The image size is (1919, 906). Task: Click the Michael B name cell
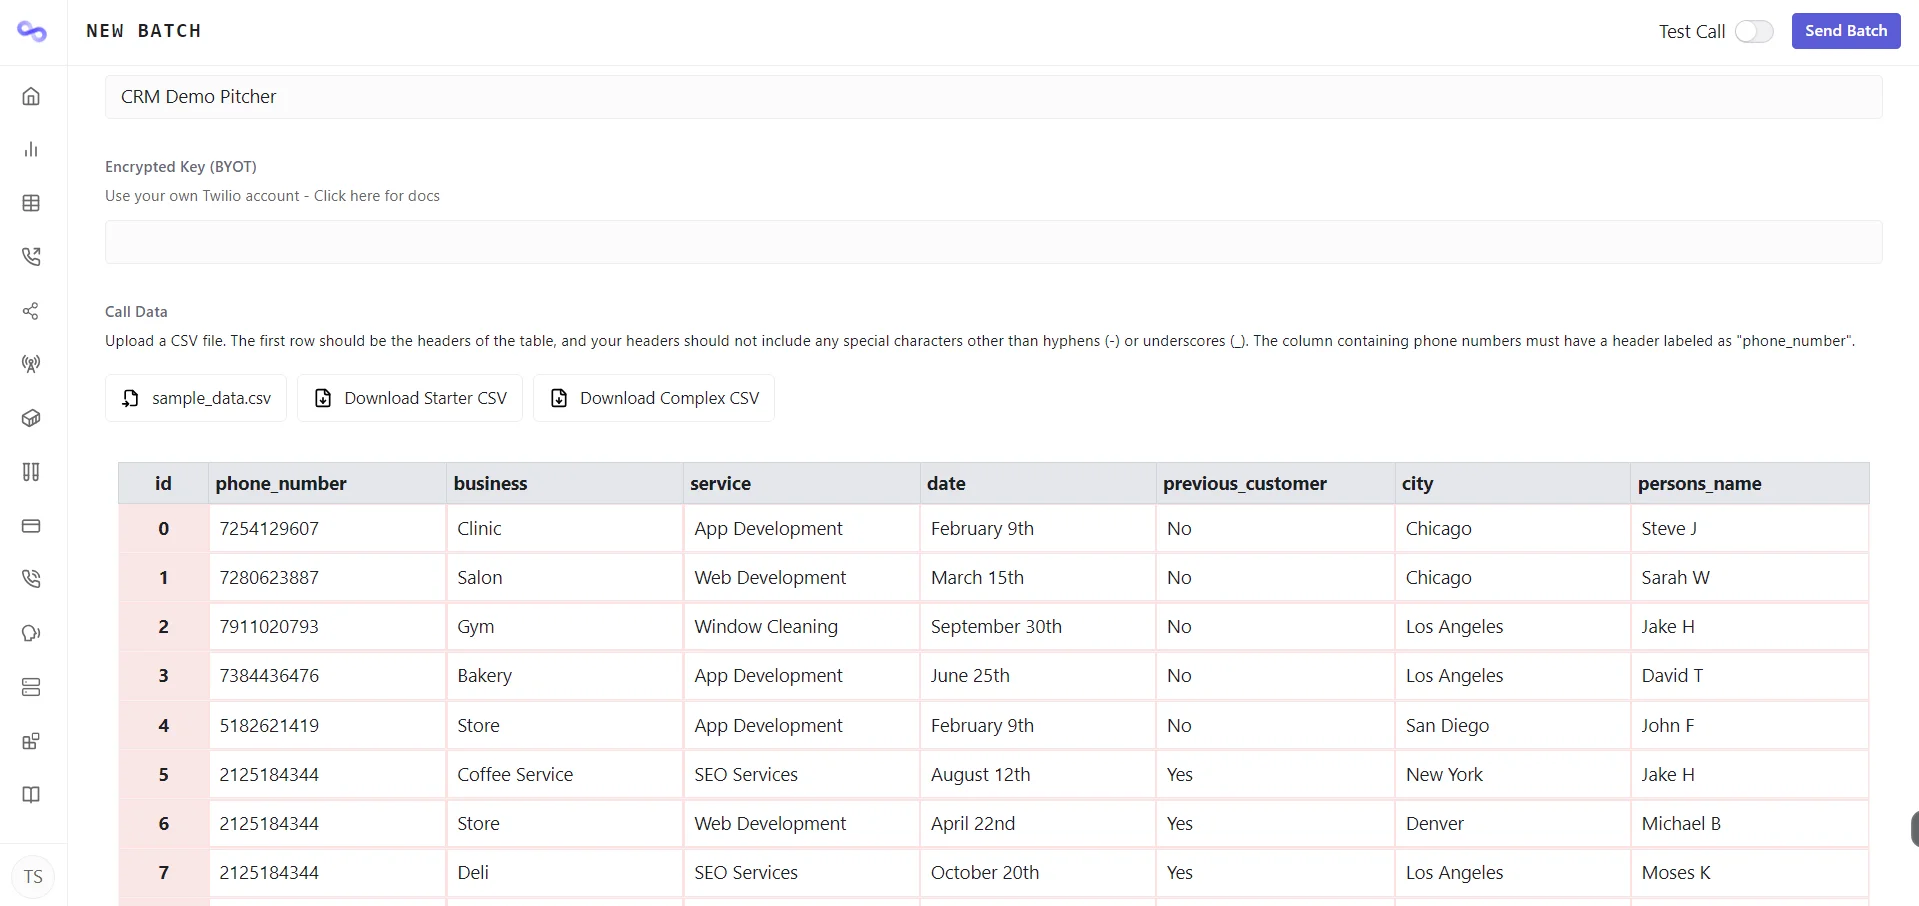pyautogui.click(x=1750, y=824)
